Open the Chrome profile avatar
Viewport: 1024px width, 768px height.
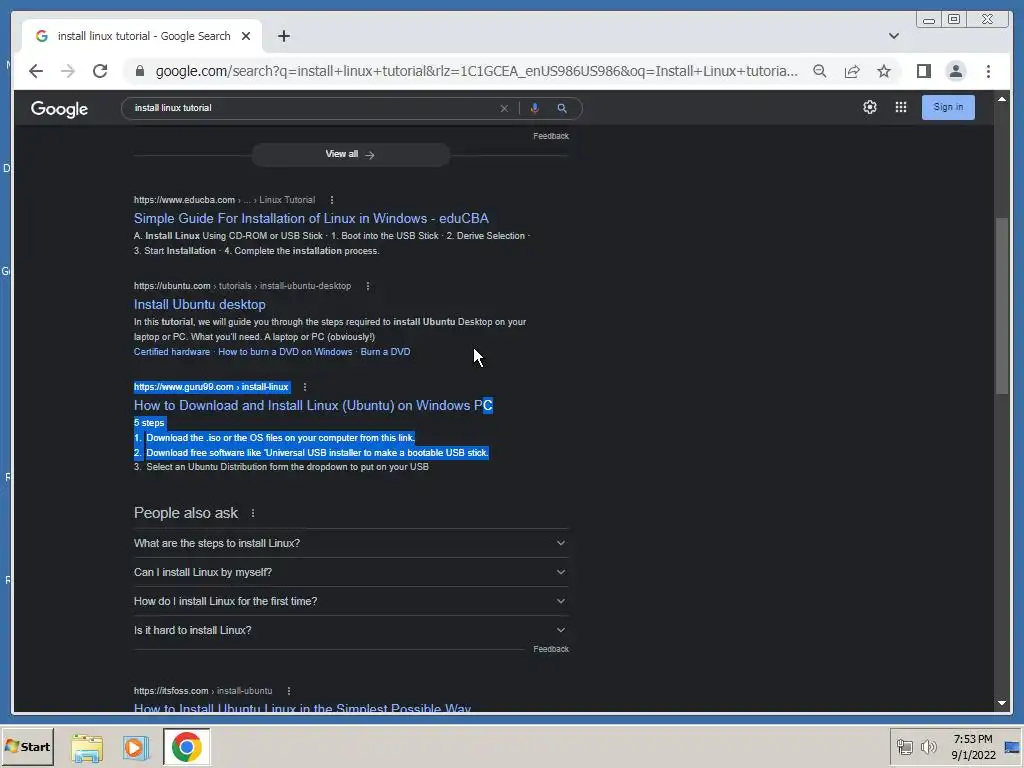tap(955, 71)
